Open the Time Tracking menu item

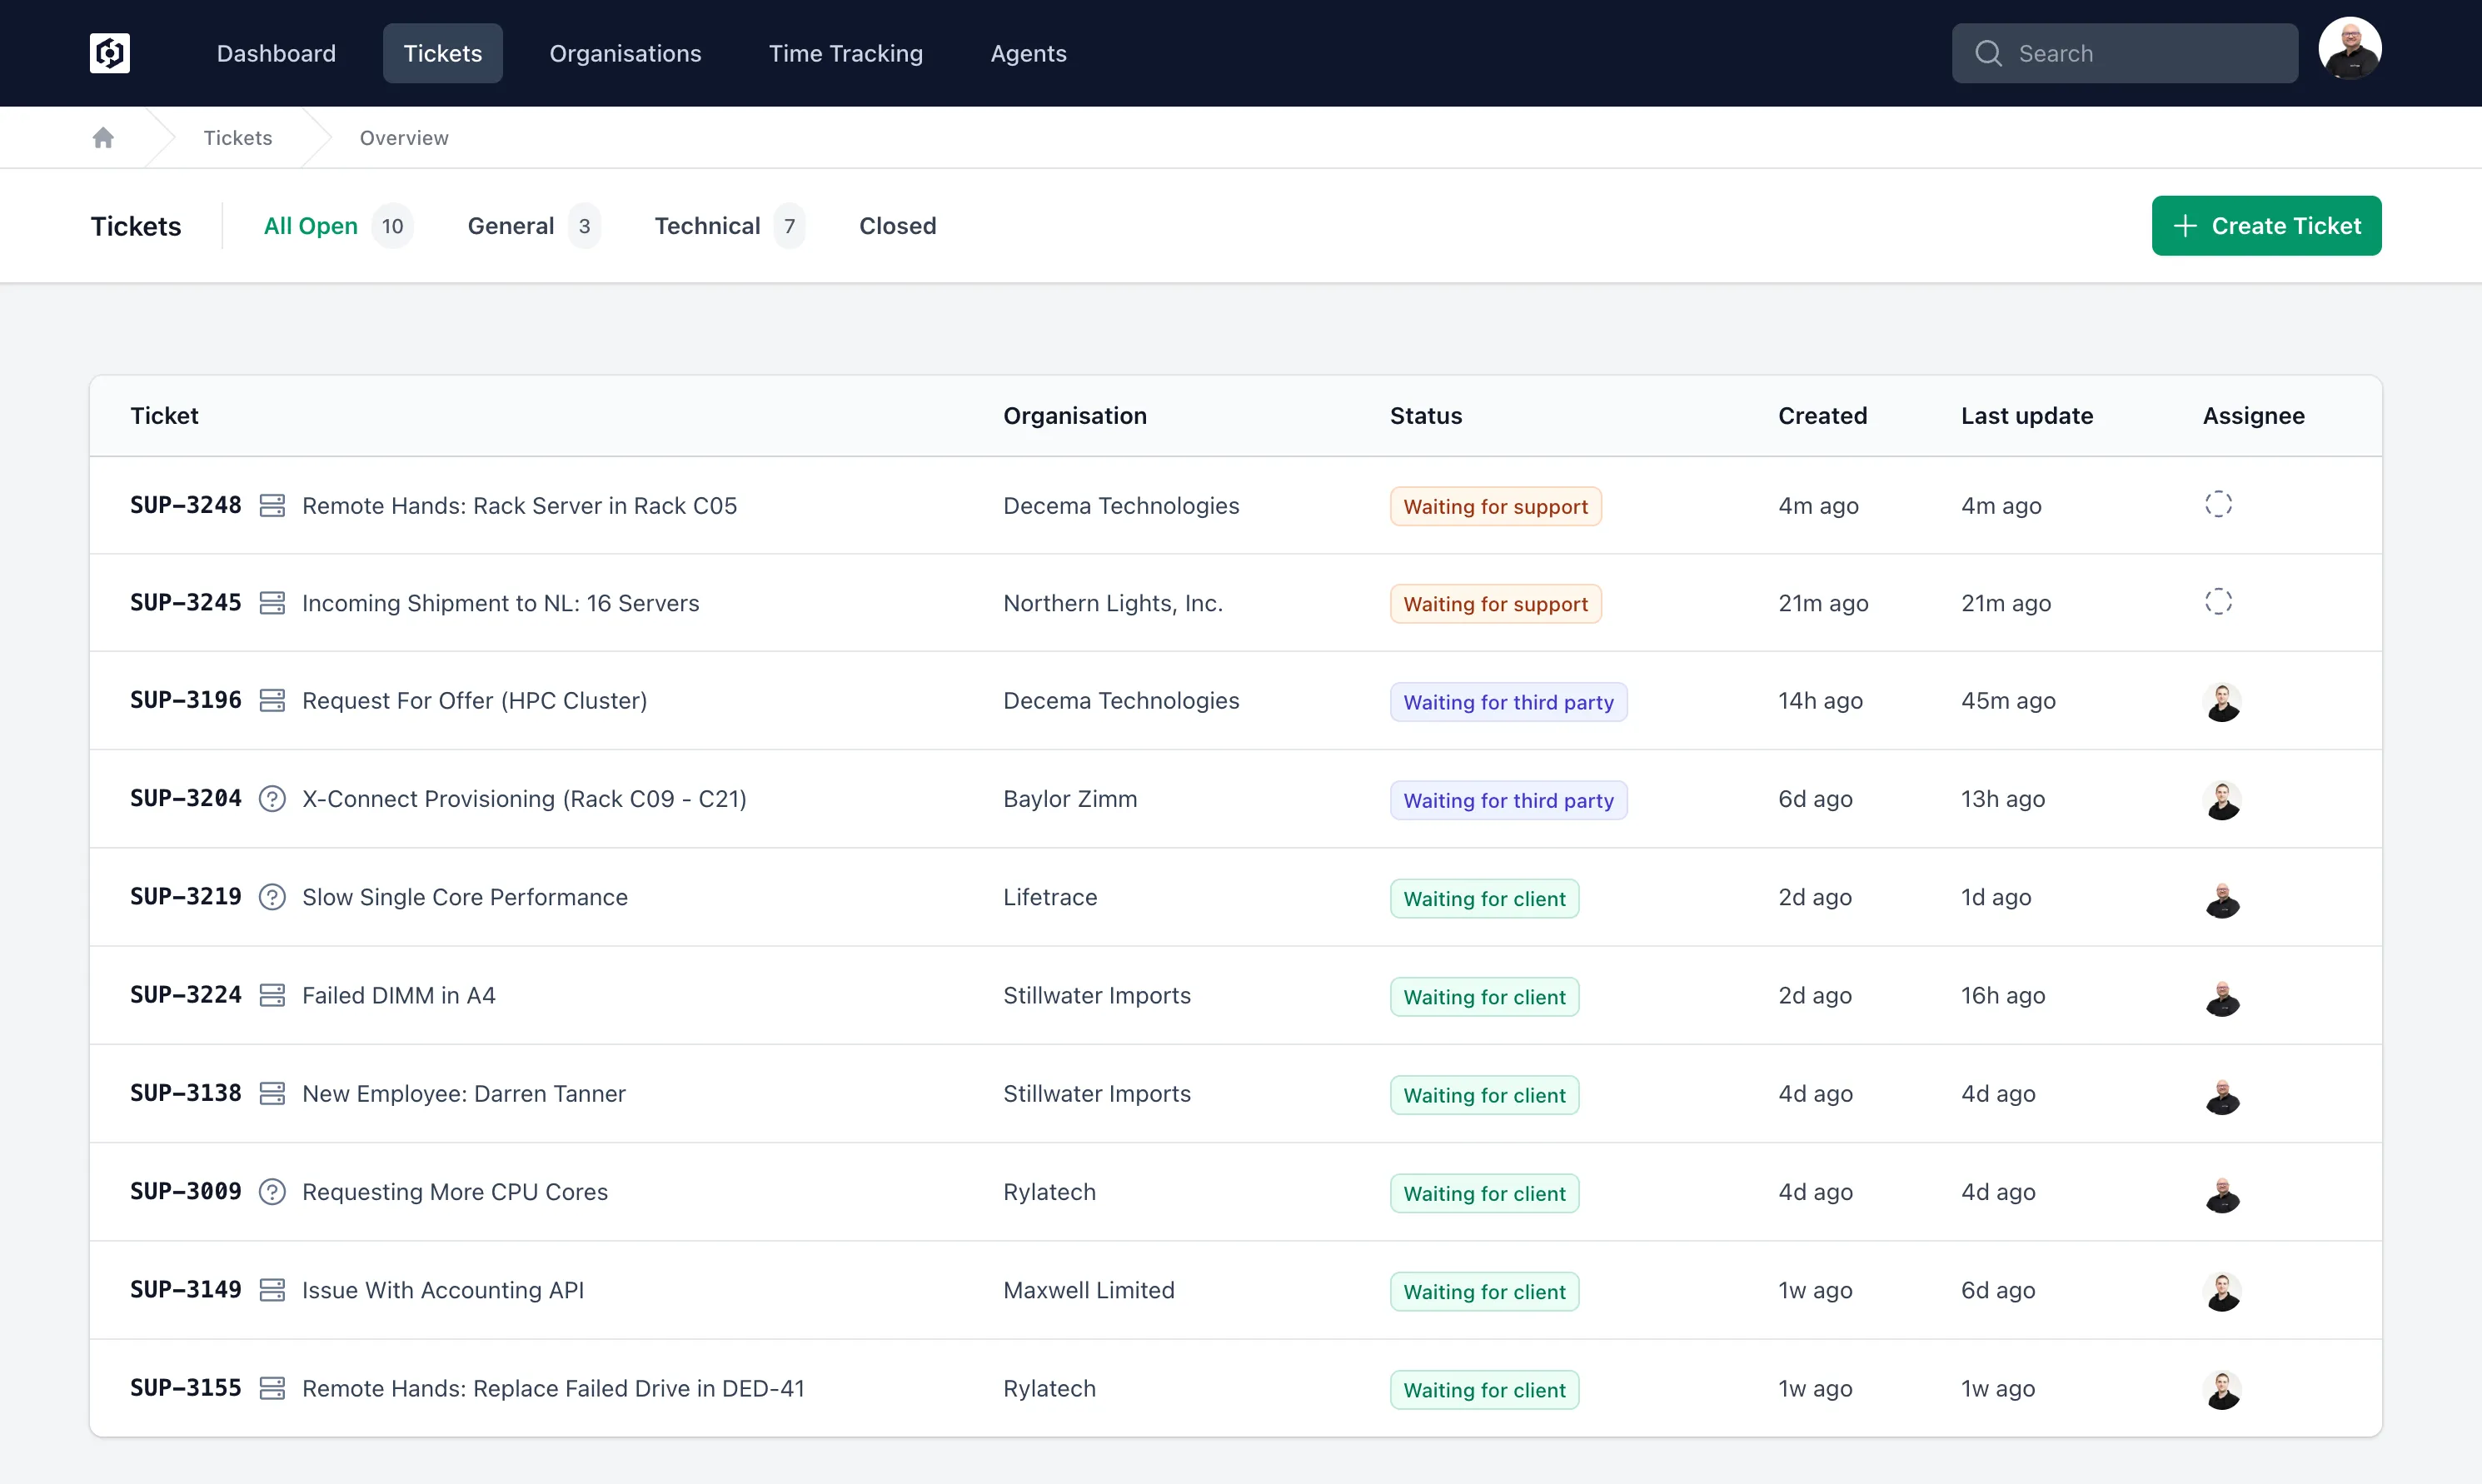tap(845, 53)
